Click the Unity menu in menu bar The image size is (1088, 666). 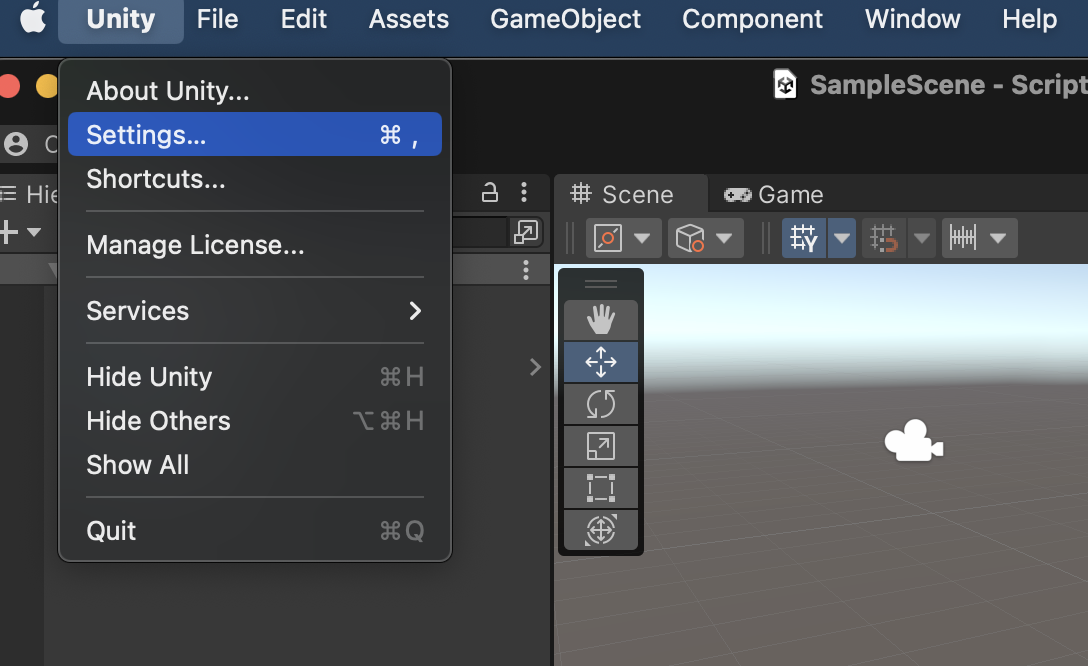tap(121, 19)
